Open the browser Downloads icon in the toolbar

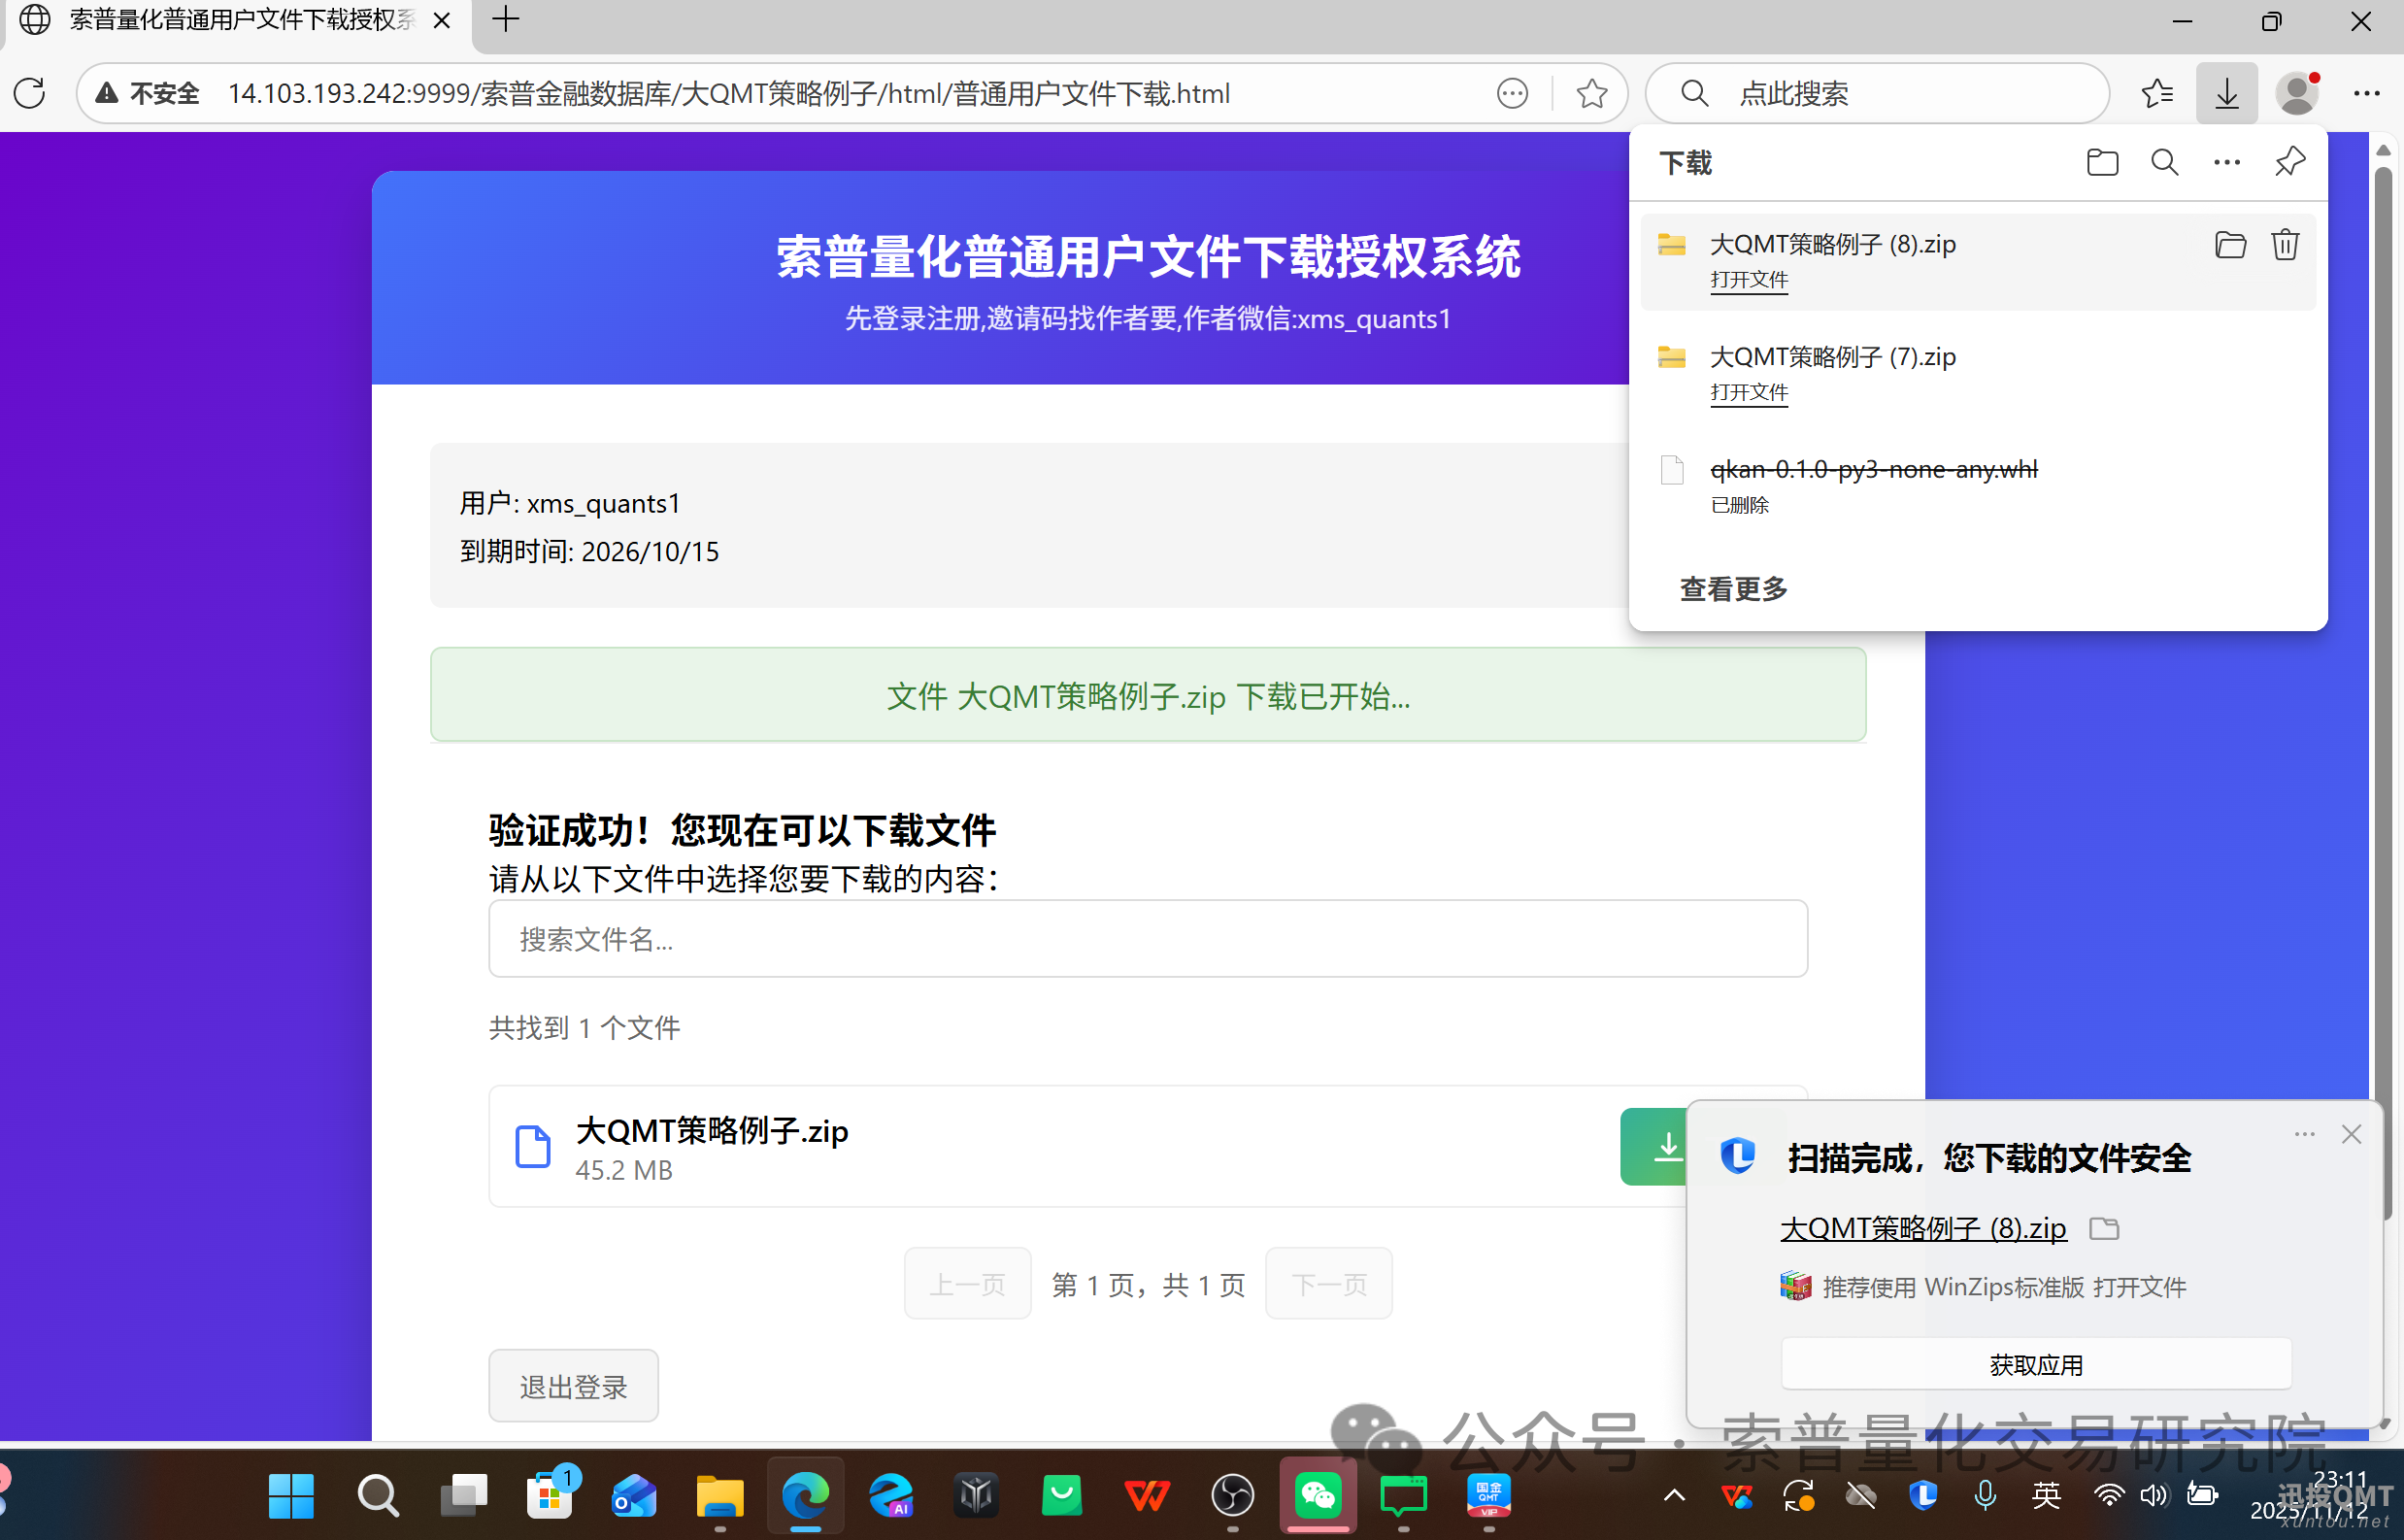pyautogui.click(x=2225, y=92)
